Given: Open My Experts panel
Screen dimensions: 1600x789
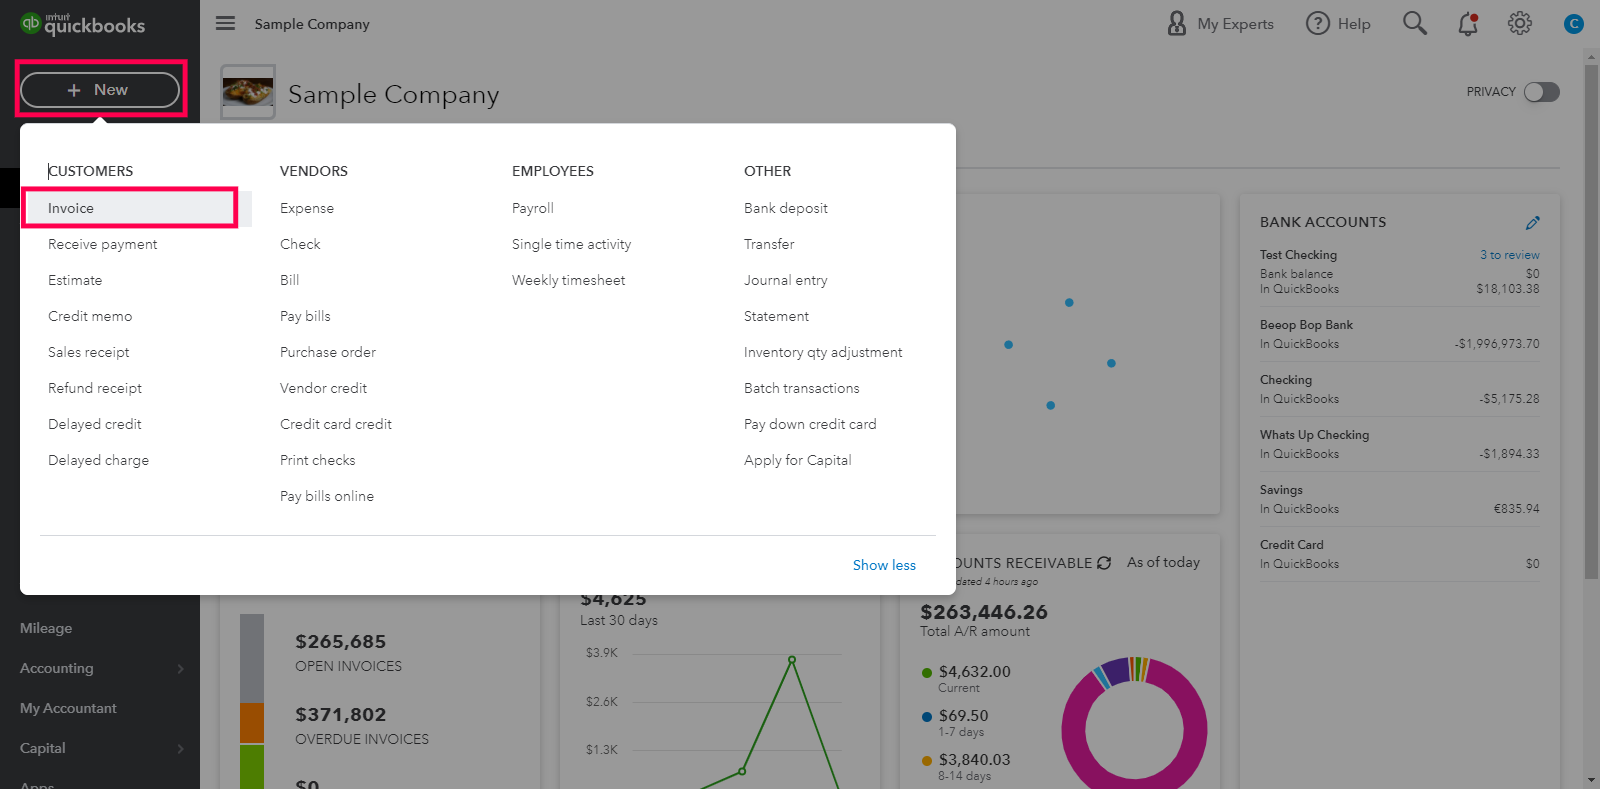Looking at the screenshot, I should [1221, 23].
